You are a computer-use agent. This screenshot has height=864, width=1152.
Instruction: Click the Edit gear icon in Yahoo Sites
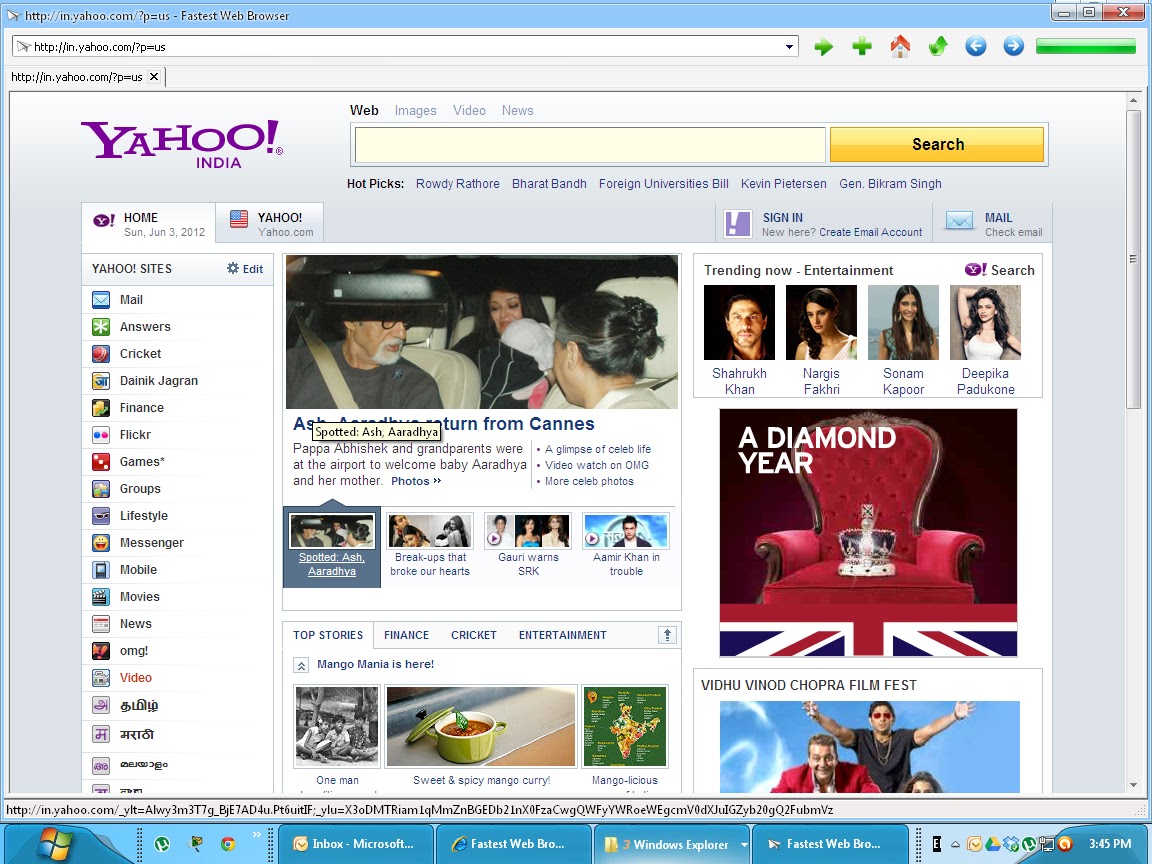(x=233, y=268)
